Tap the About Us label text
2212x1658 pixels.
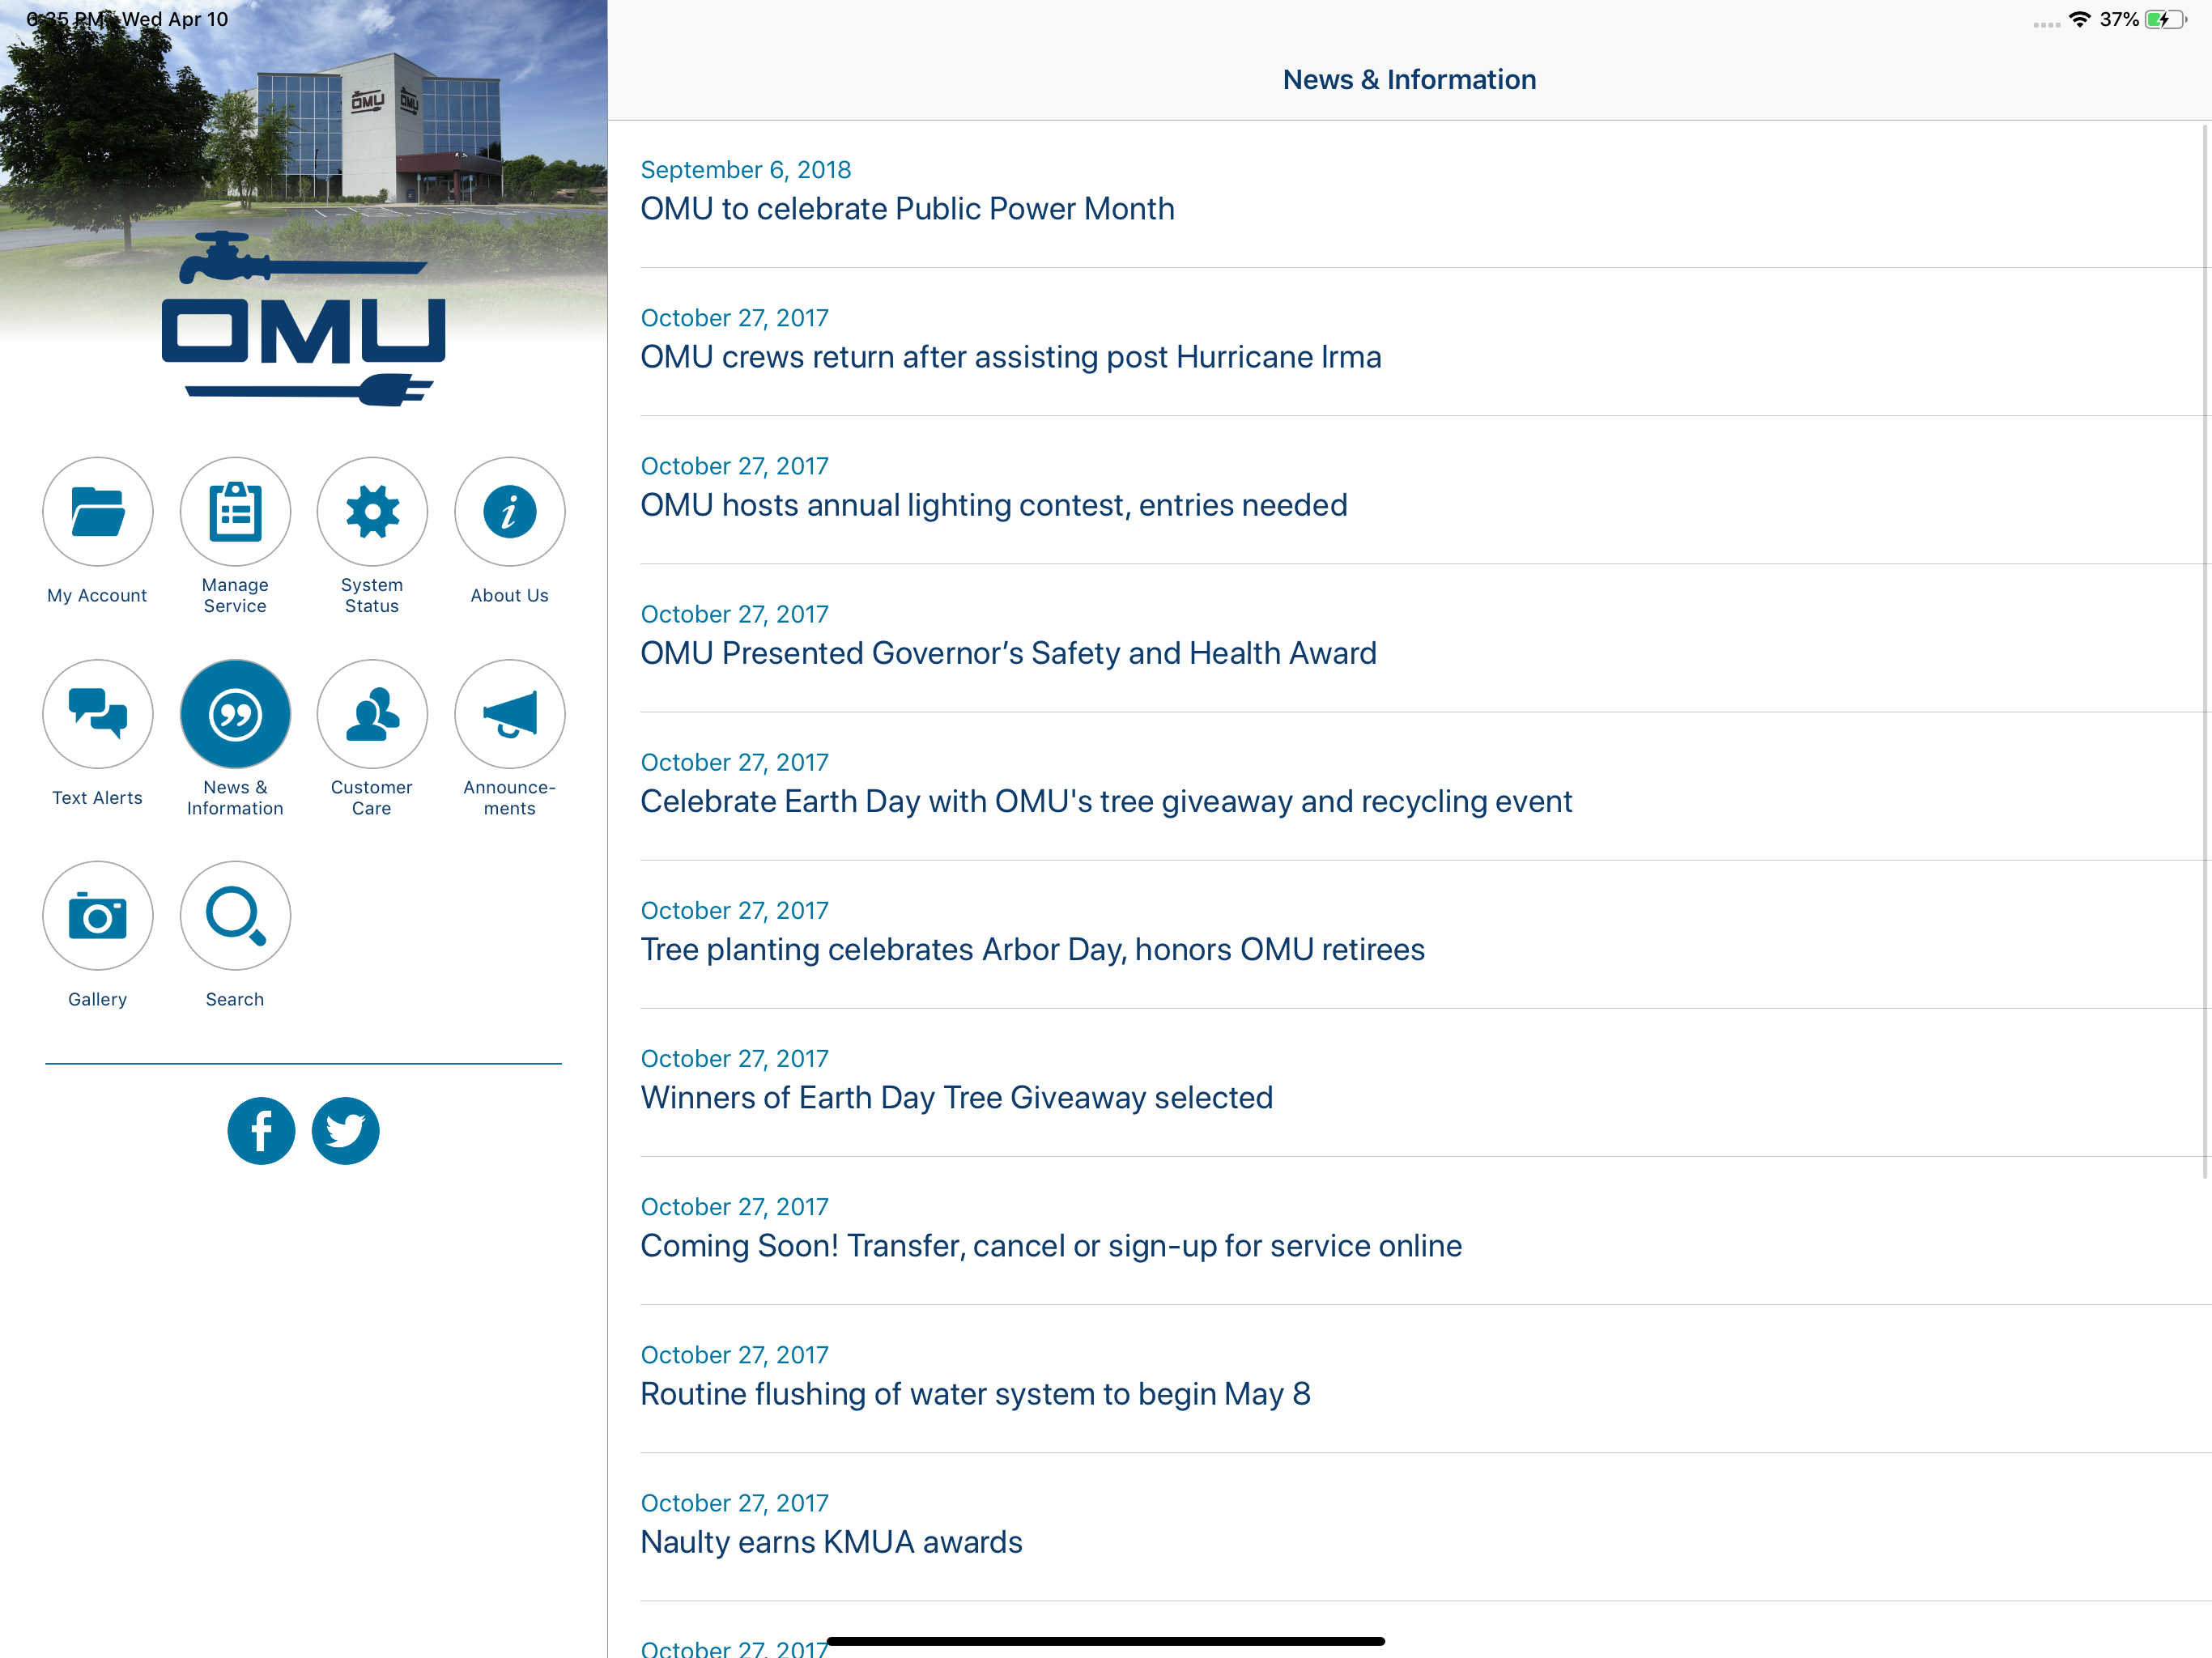click(510, 595)
